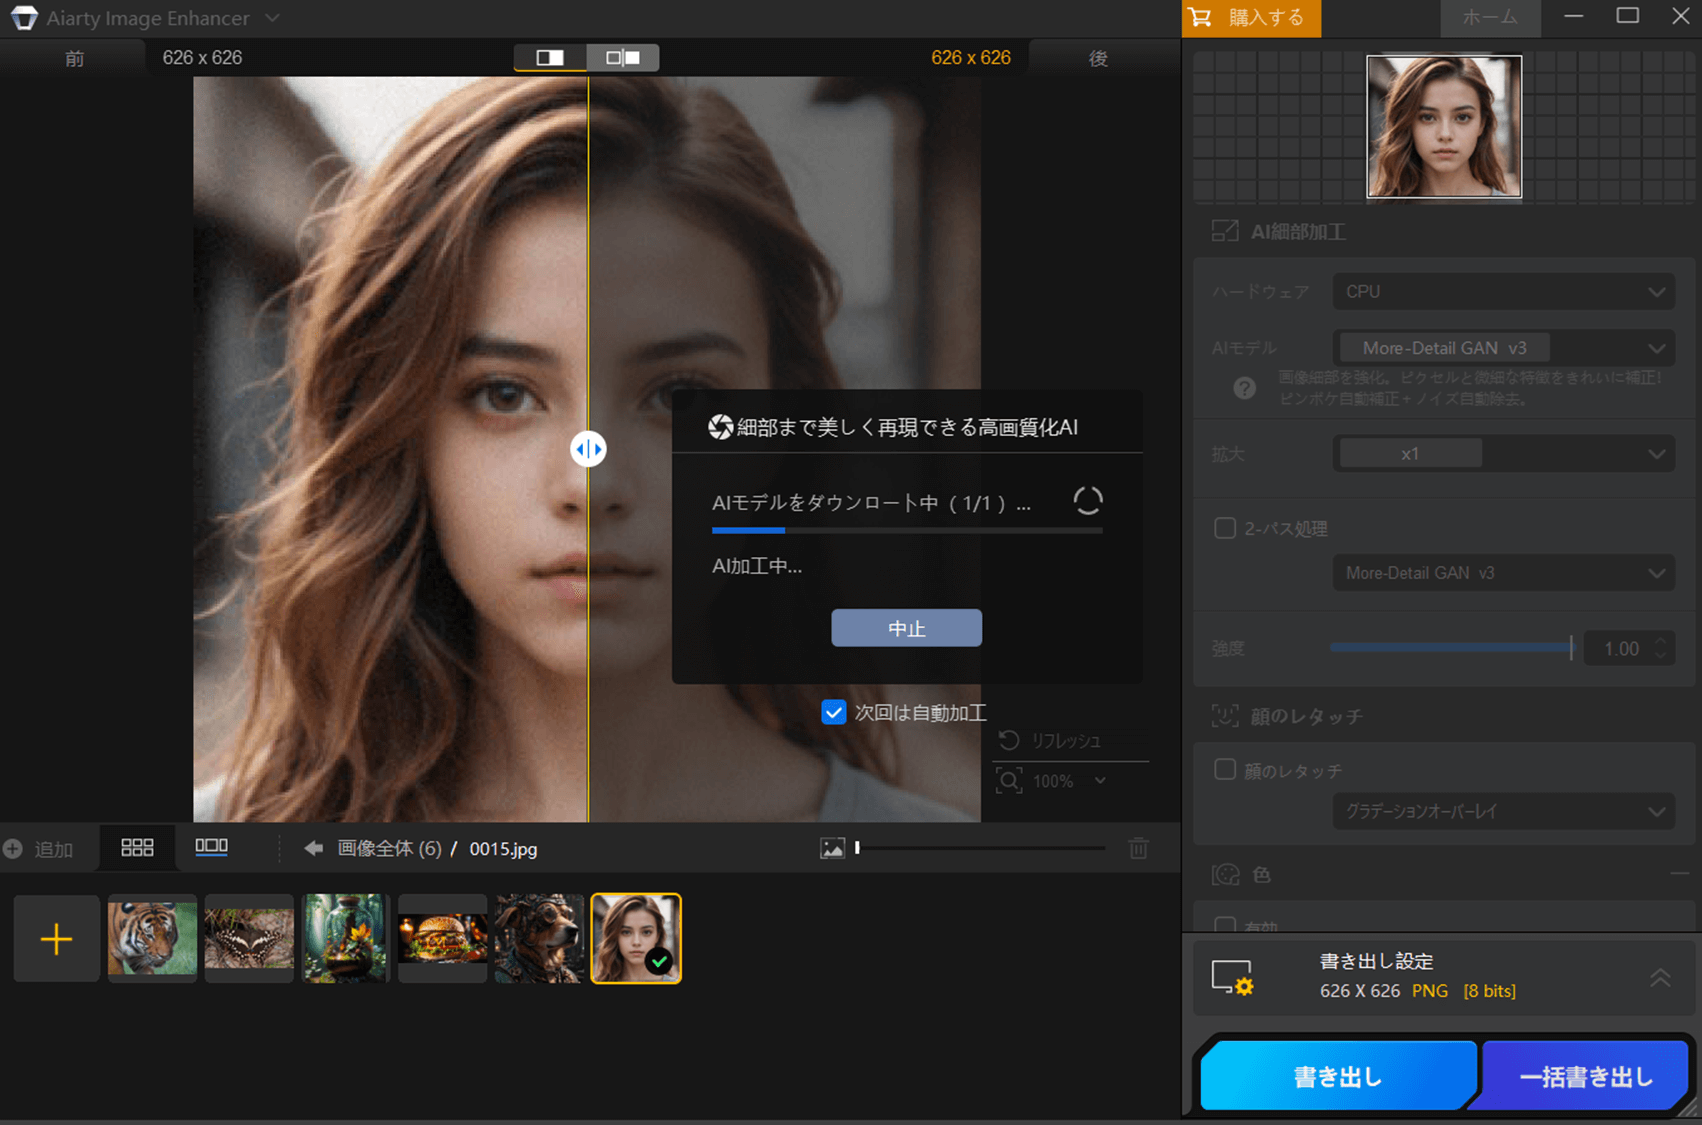Click the compare slider handle on image
Viewport: 1702px width, 1125px height.
588,449
